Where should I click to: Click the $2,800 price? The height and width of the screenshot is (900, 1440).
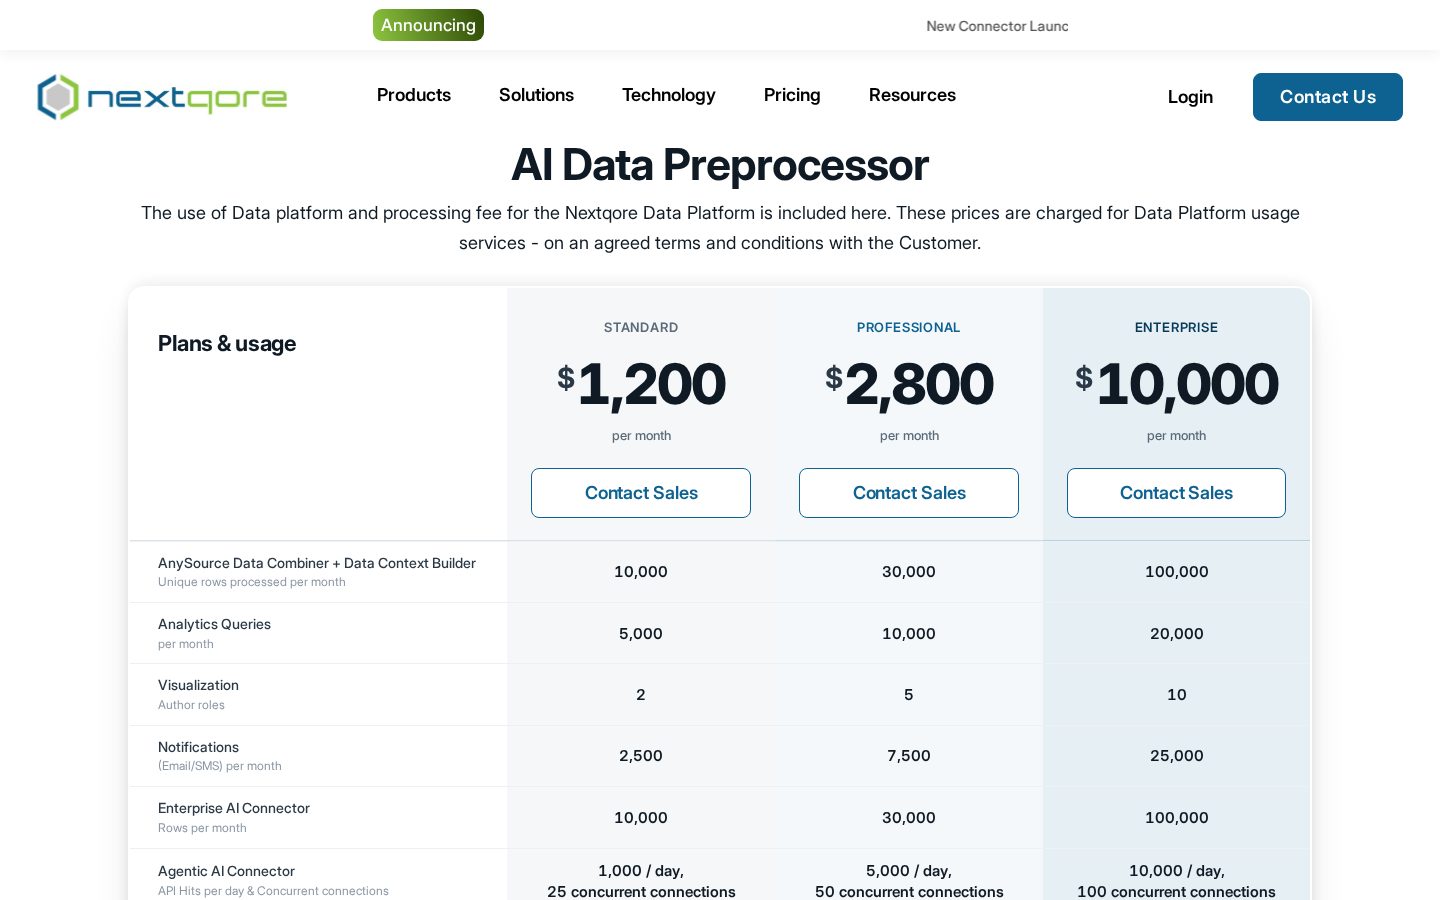click(909, 384)
